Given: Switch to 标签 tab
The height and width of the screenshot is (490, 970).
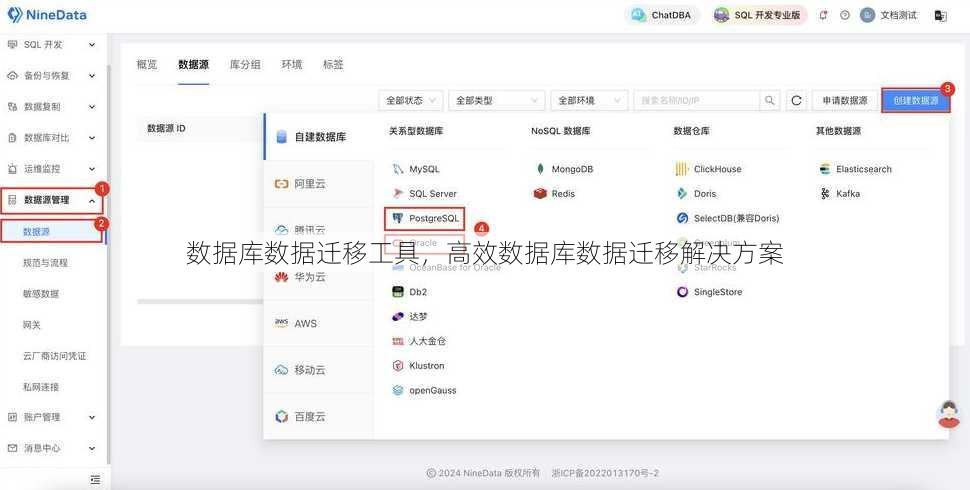Looking at the screenshot, I should tap(333, 64).
